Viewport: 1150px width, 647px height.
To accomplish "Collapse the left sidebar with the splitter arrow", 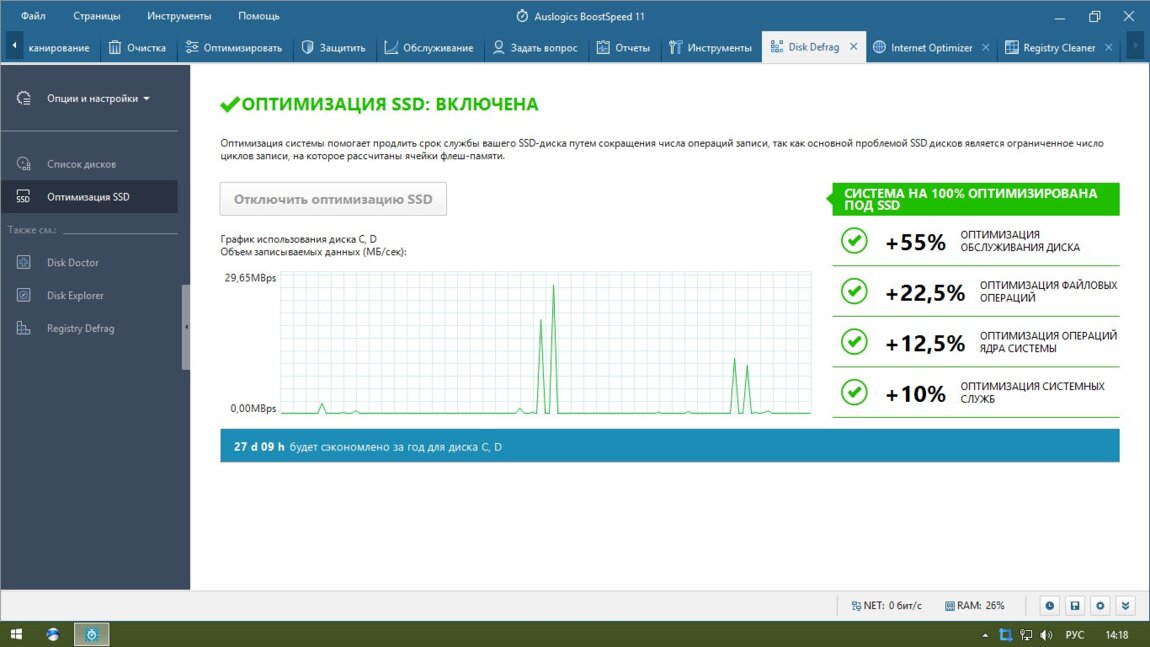I will pos(186,327).
